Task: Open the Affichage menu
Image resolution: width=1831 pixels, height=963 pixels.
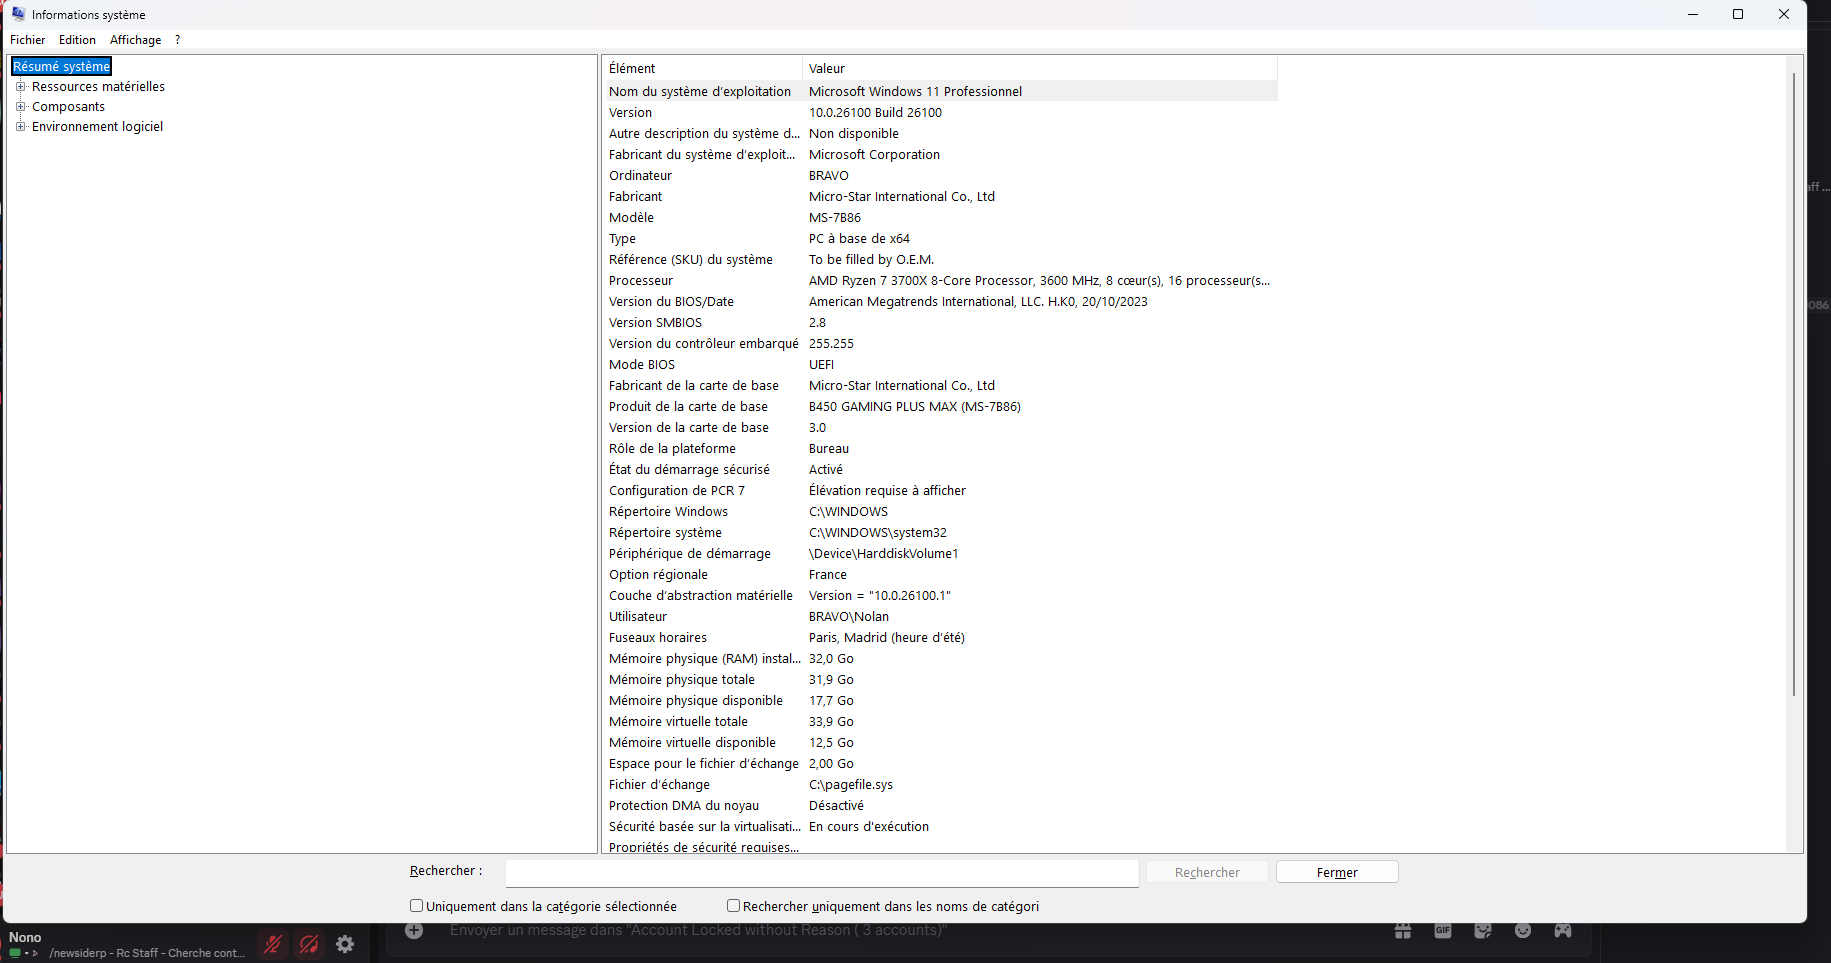Action: 135,40
